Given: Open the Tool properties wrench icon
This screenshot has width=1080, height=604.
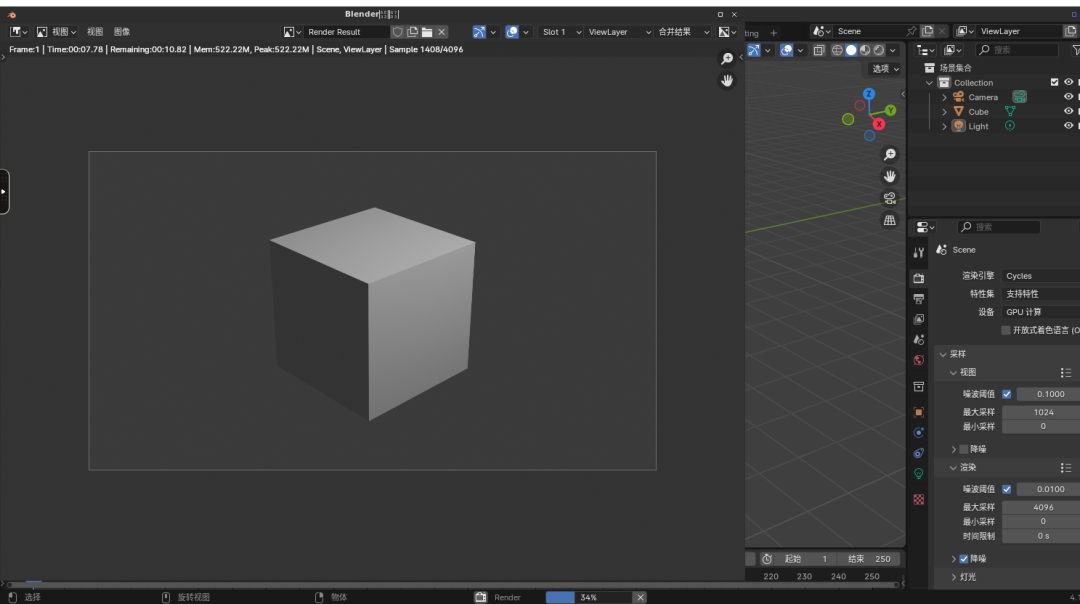Looking at the screenshot, I should (x=919, y=253).
